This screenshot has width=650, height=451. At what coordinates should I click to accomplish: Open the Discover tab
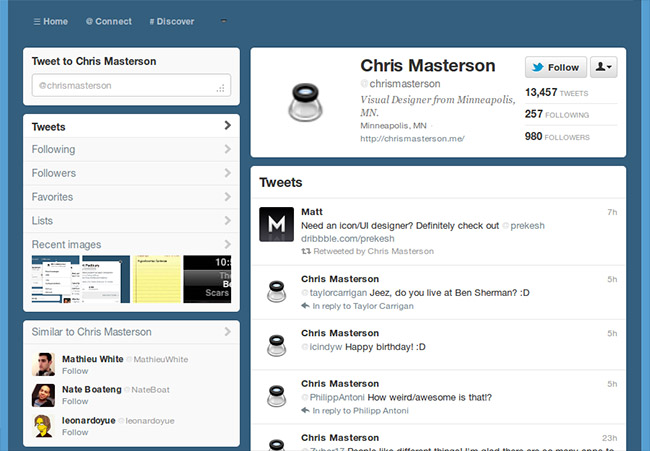pyautogui.click(x=172, y=21)
